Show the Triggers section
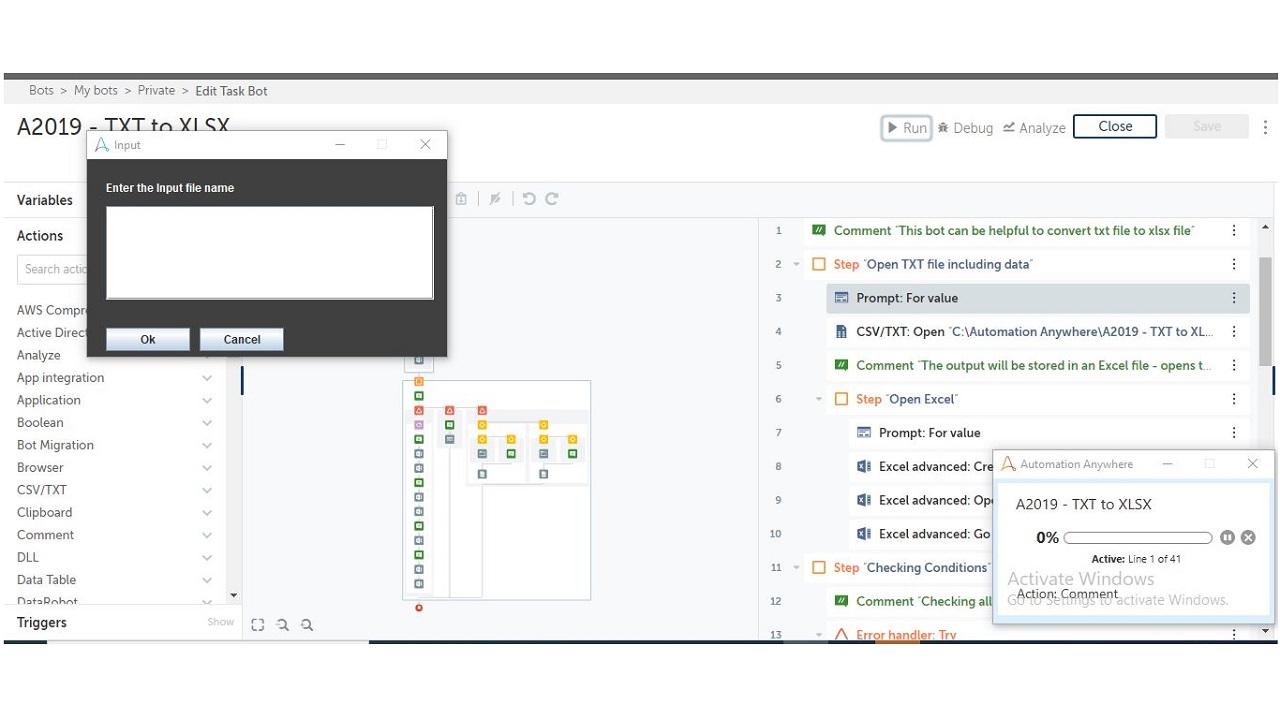Viewport: 1280px width, 720px height. (221, 622)
